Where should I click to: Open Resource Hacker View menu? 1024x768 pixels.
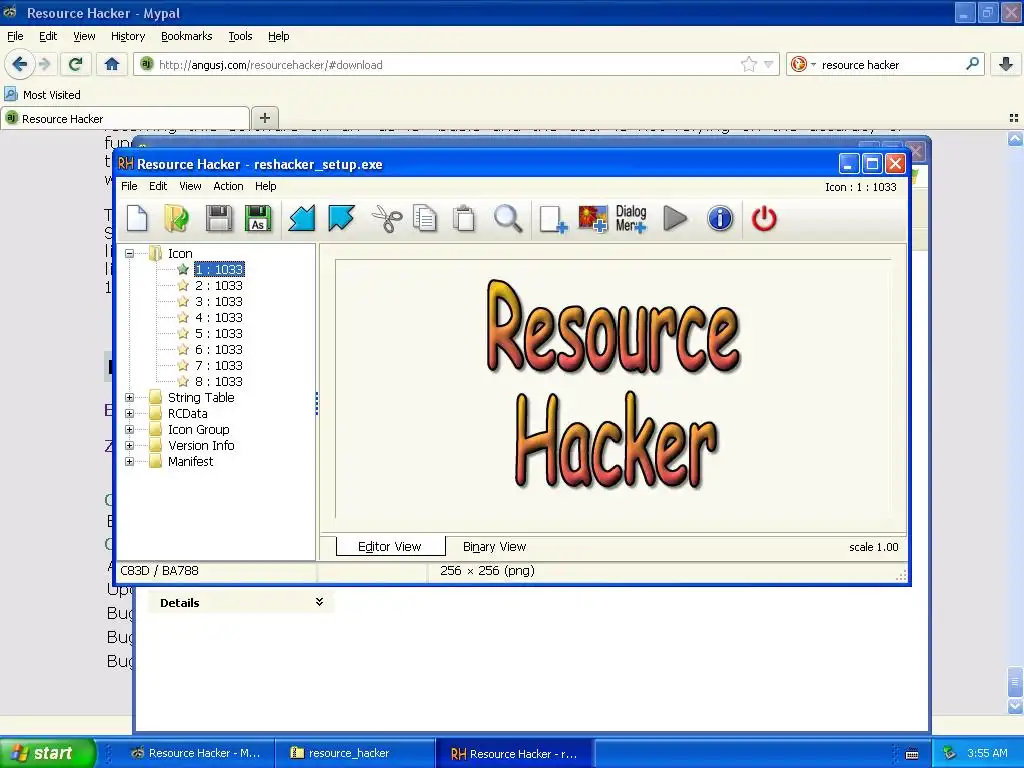[190, 186]
